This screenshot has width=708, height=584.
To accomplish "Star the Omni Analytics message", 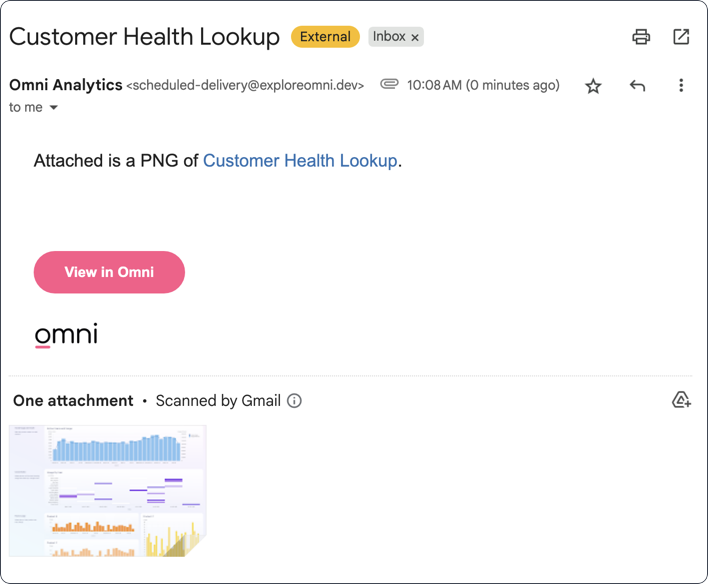I will click(593, 86).
